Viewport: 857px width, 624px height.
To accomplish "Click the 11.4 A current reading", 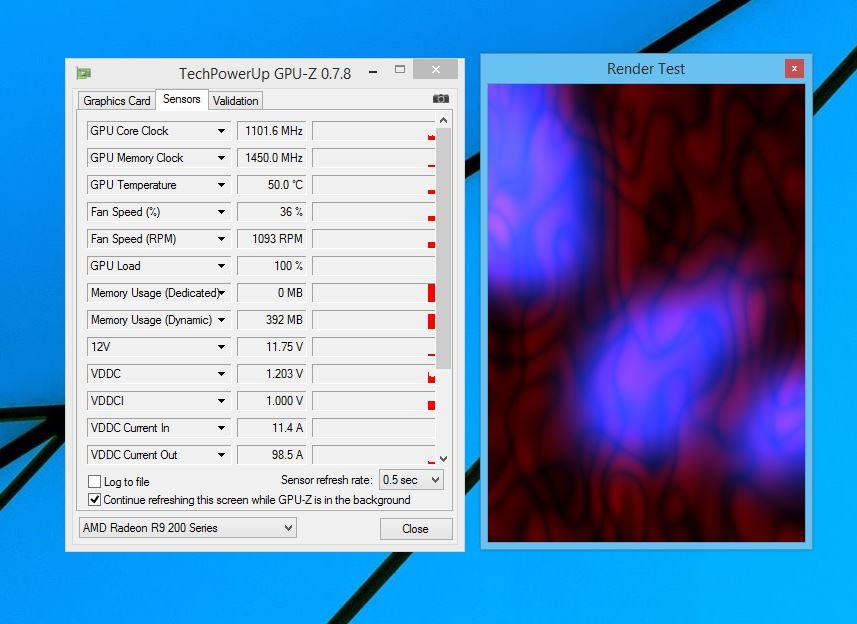I will pyautogui.click(x=272, y=428).
